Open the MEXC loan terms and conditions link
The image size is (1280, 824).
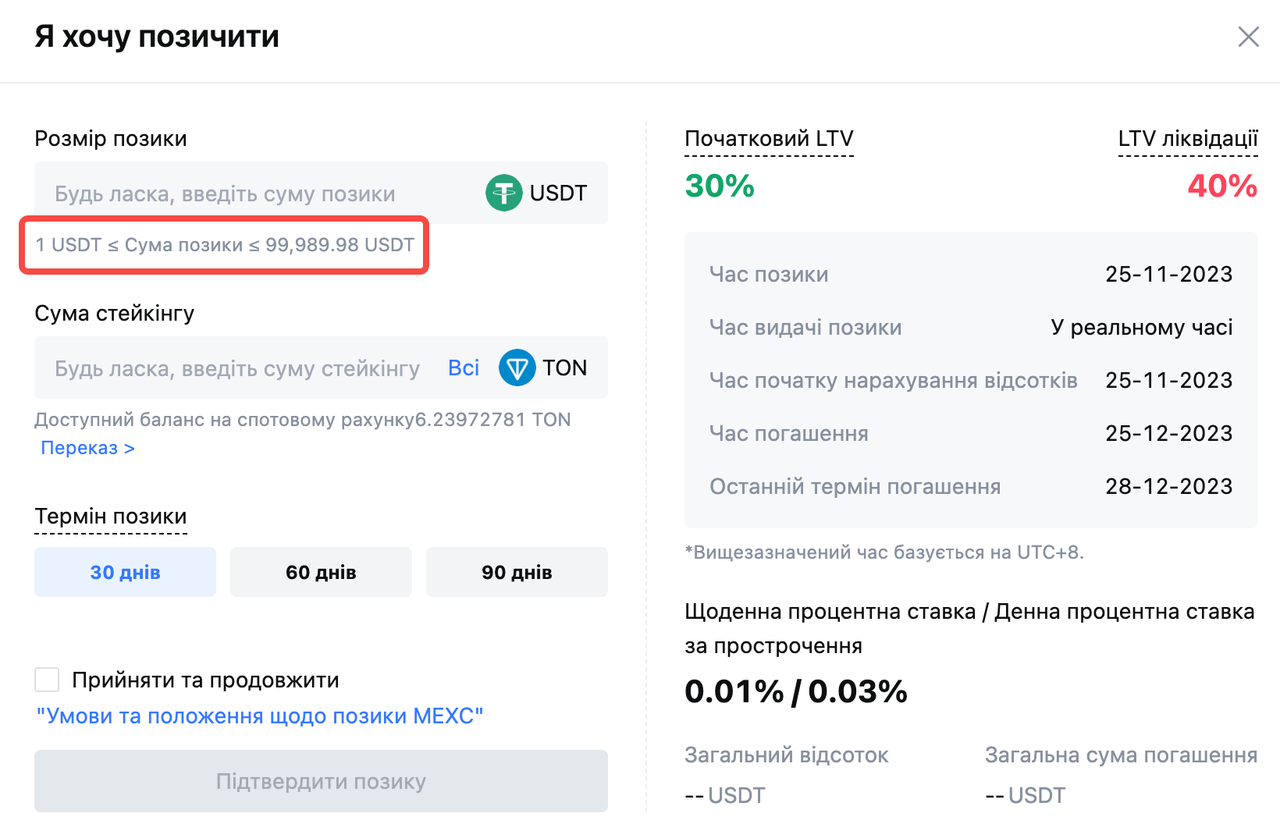(x=260, y=716)
